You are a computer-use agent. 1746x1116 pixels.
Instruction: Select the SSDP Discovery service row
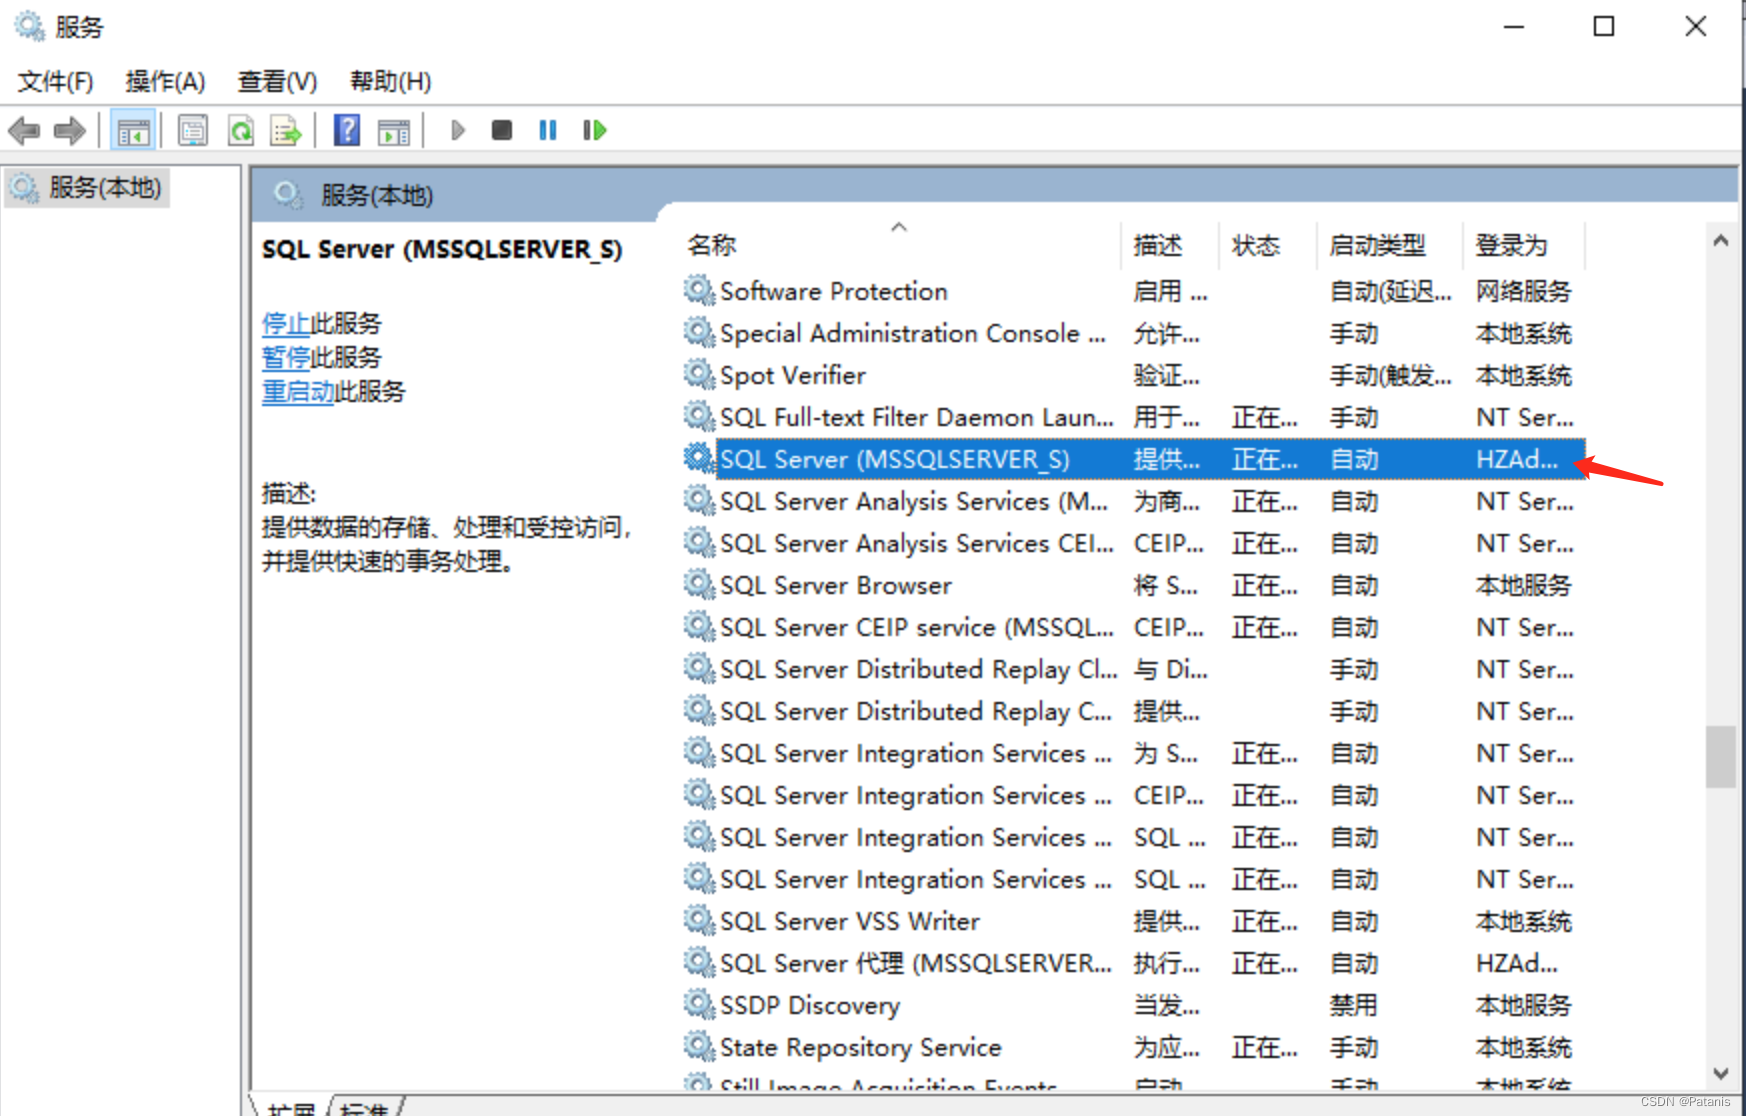coord(1133,1005)
